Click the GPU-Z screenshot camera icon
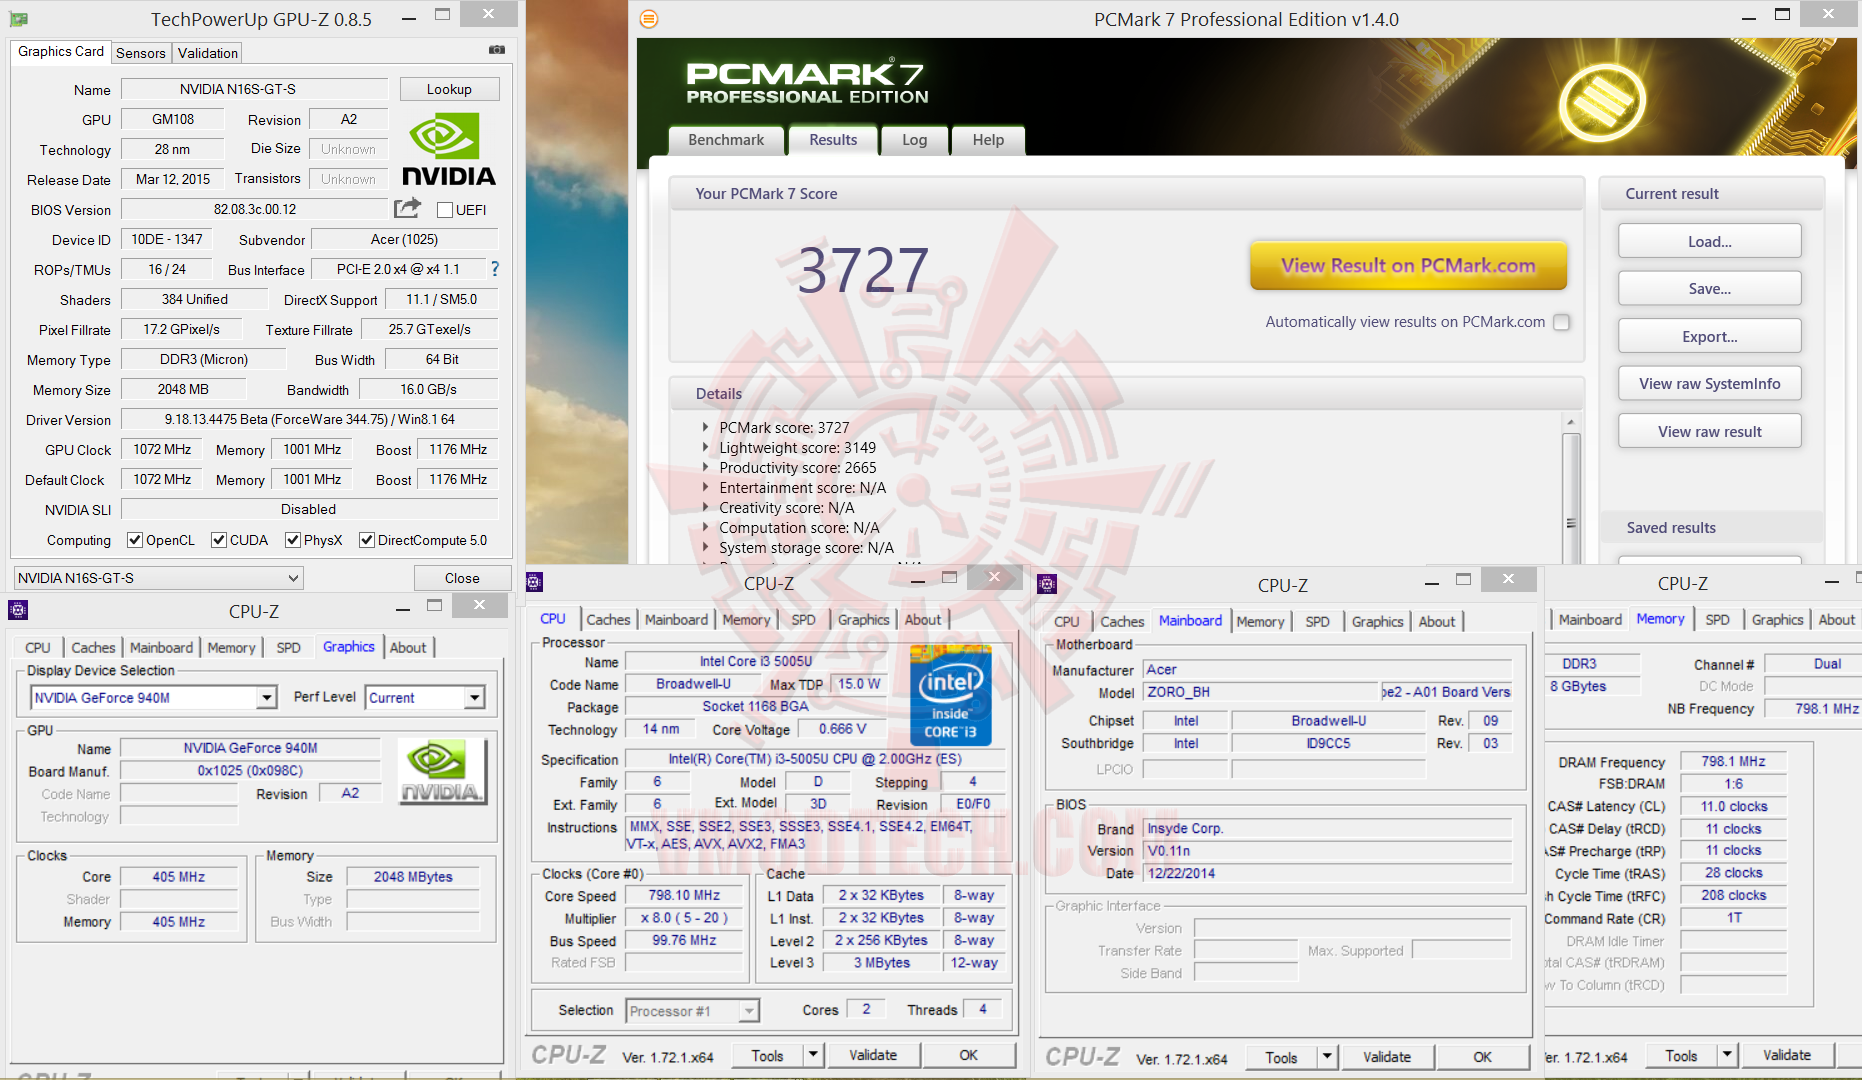The width and height of the screenshot is (1862, 1080). (x=497, y=50)
